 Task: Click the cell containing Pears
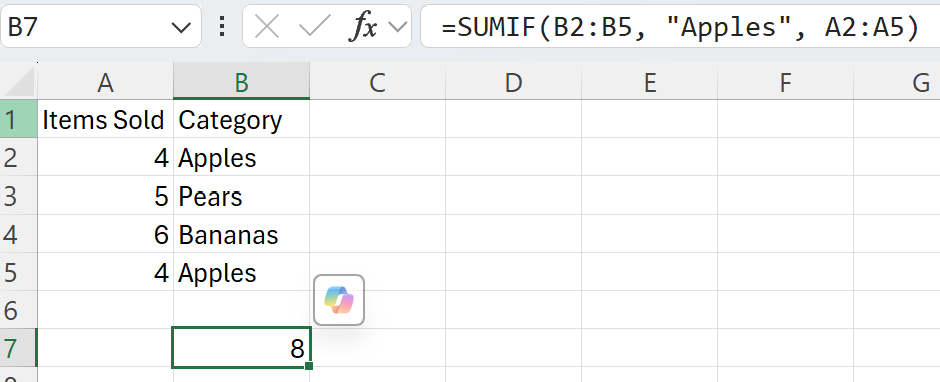242,196
